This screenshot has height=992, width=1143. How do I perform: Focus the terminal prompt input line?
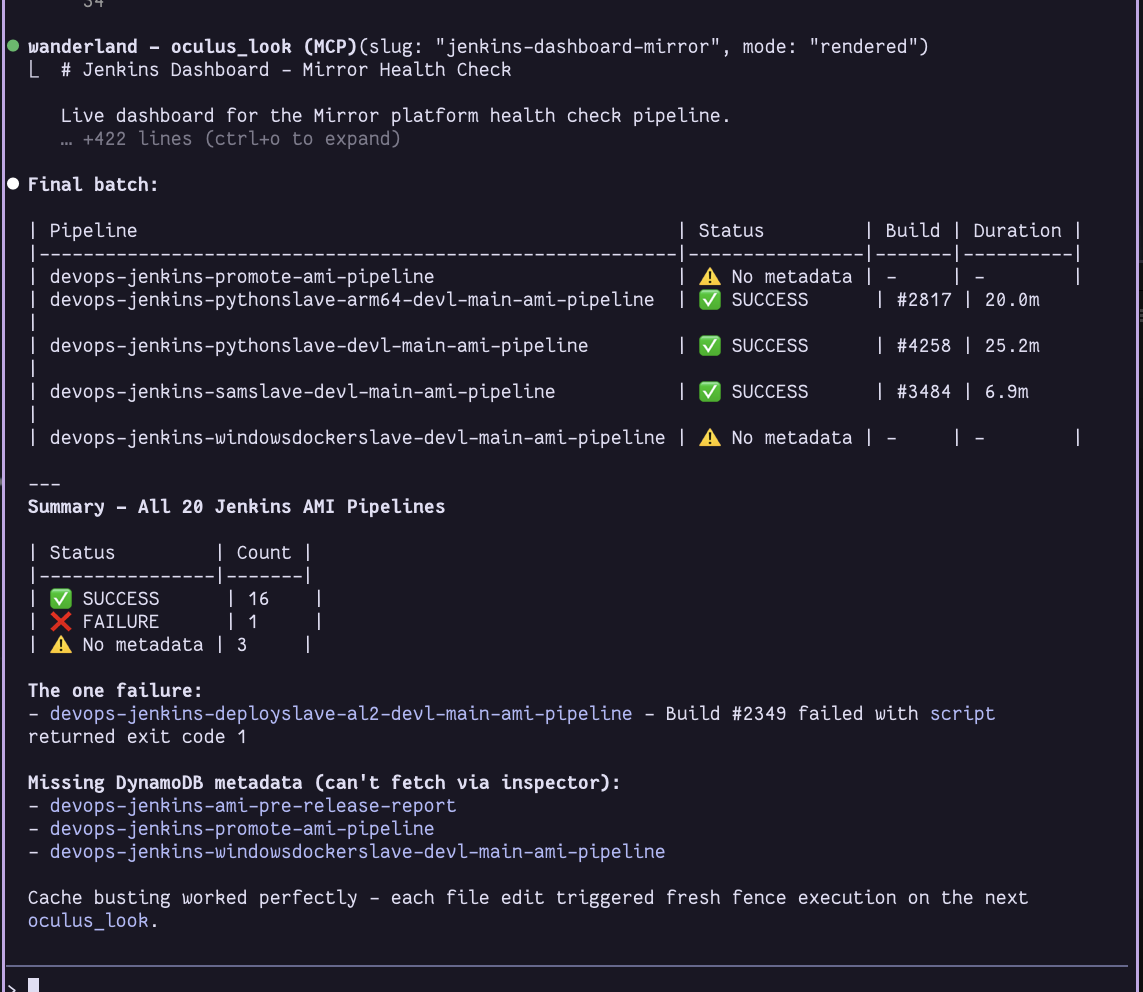[x=300, y=984]
